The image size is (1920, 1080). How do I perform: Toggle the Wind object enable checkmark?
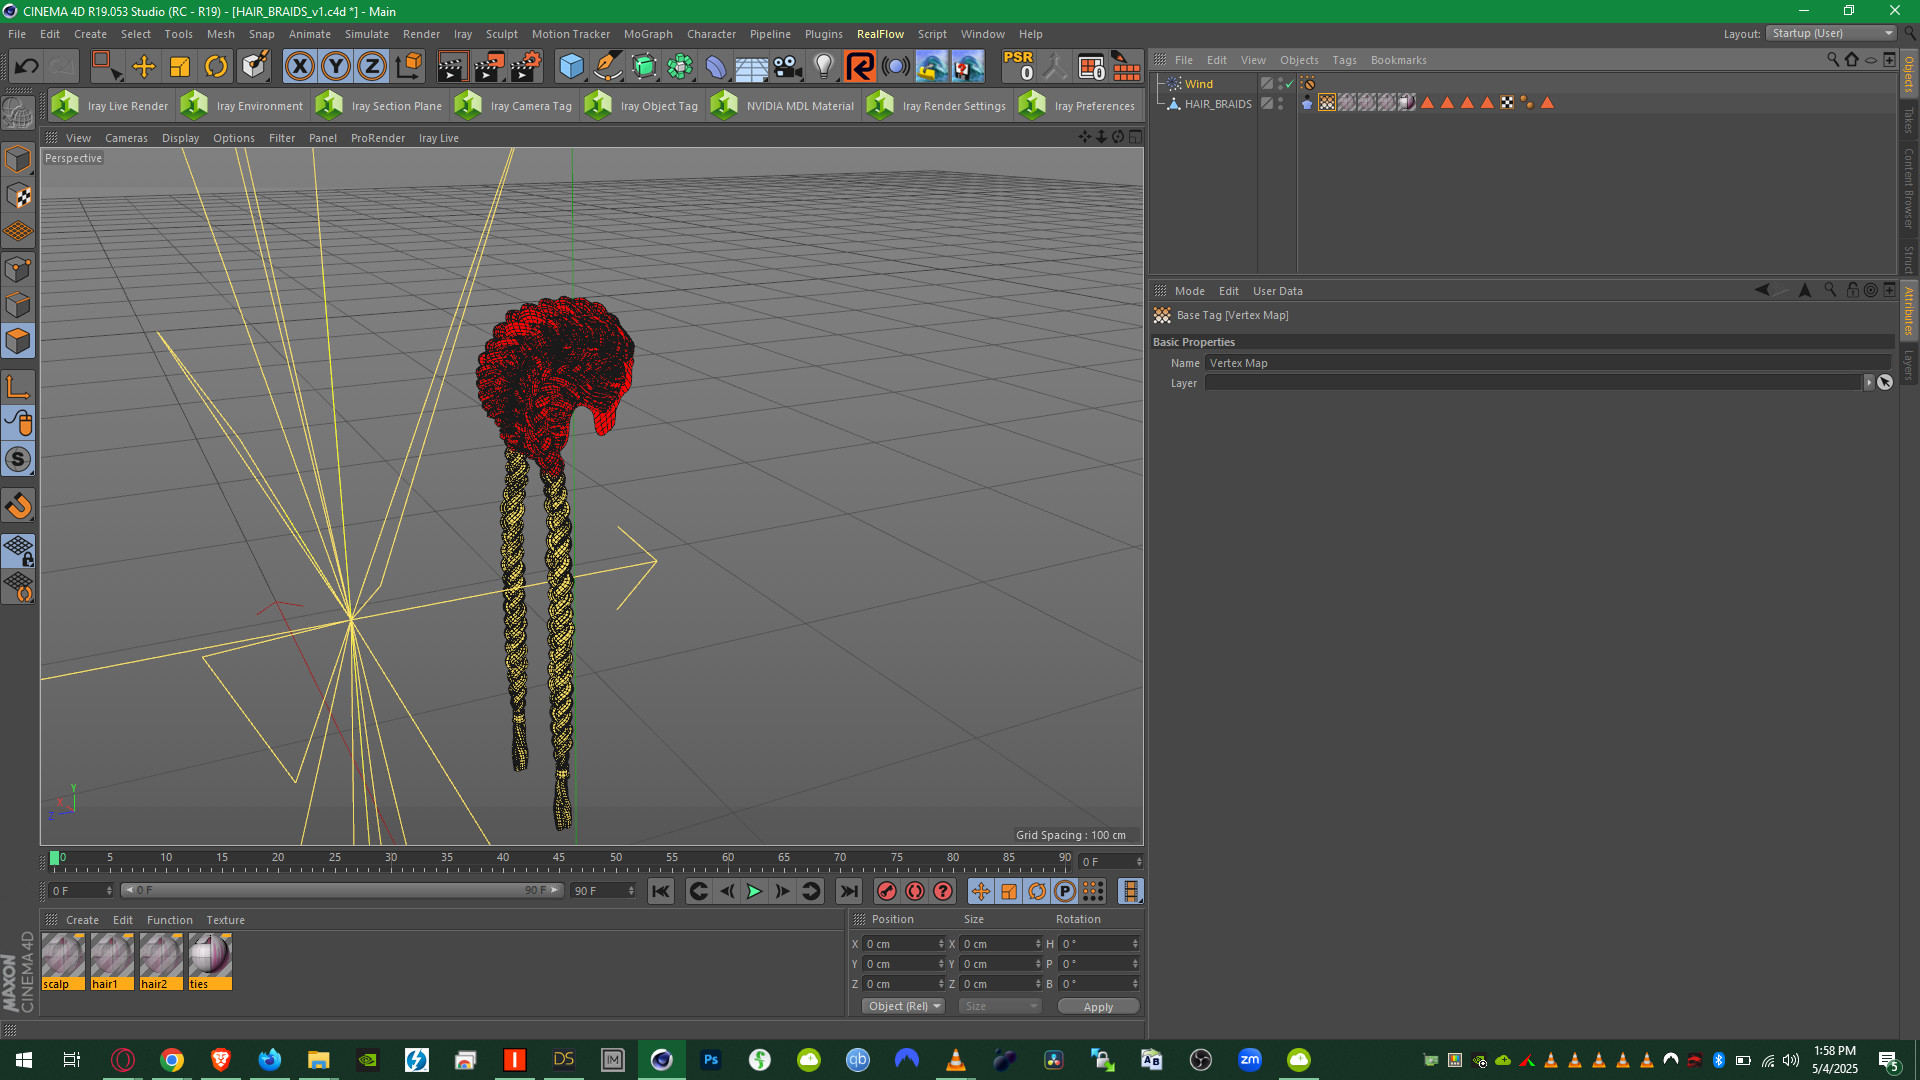point(1289,84)
